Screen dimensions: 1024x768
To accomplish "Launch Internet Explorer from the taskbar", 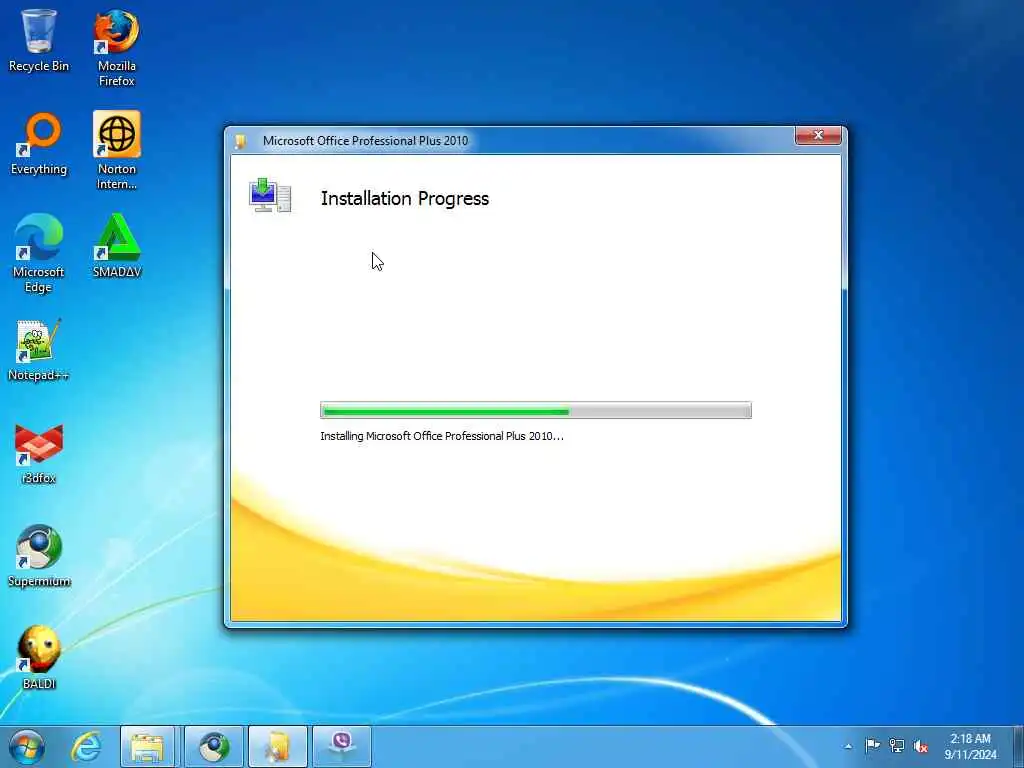I will click(x=86, y=747).
